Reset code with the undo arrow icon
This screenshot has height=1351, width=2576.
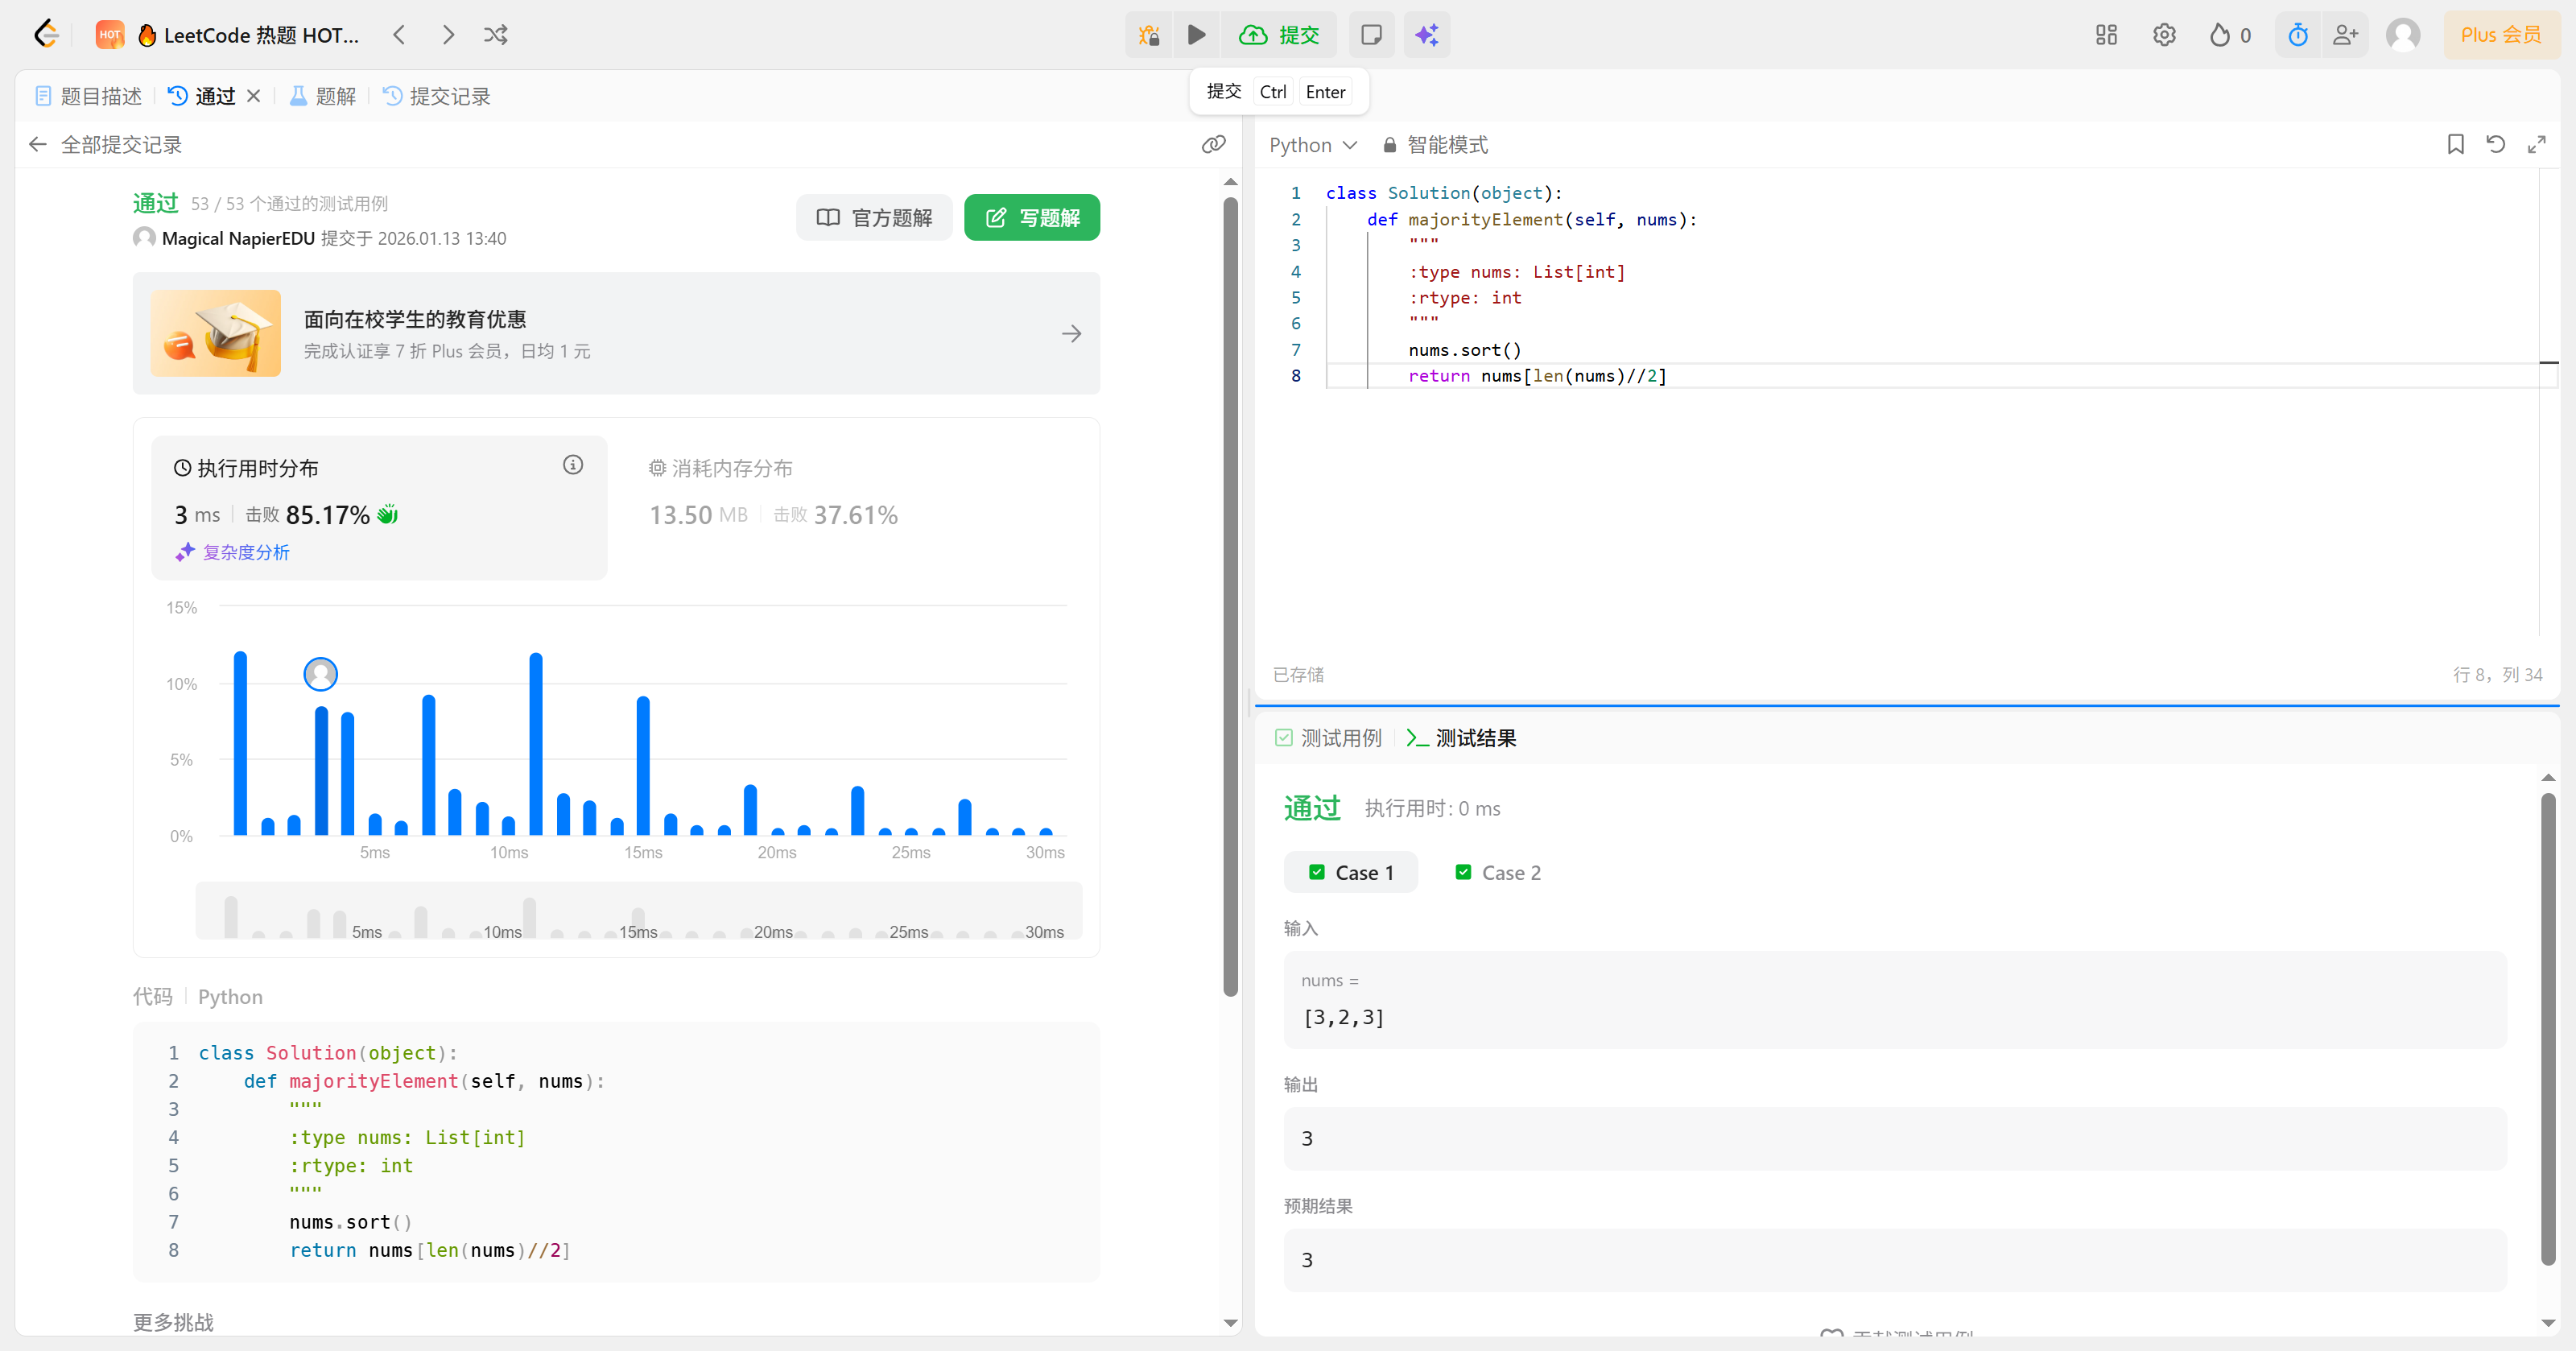point(2495,145)
